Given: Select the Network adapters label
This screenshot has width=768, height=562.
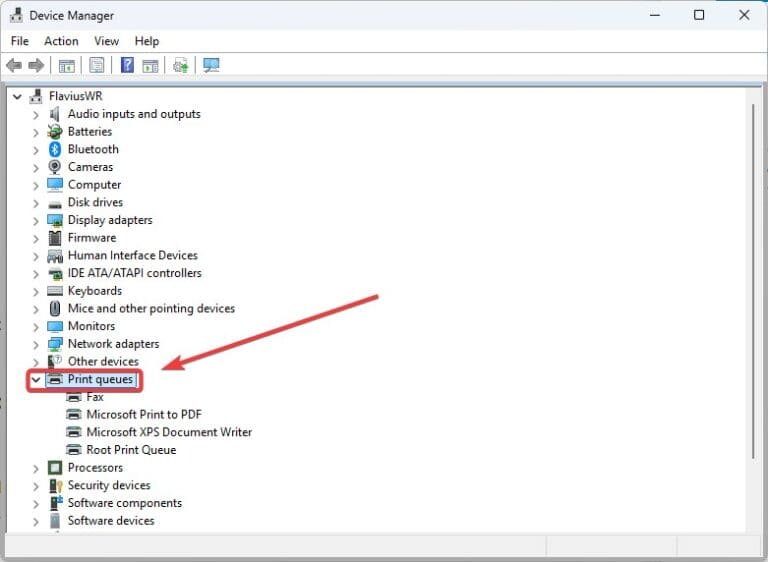Looking at the screenshot, I should click(x=114, y=344).
